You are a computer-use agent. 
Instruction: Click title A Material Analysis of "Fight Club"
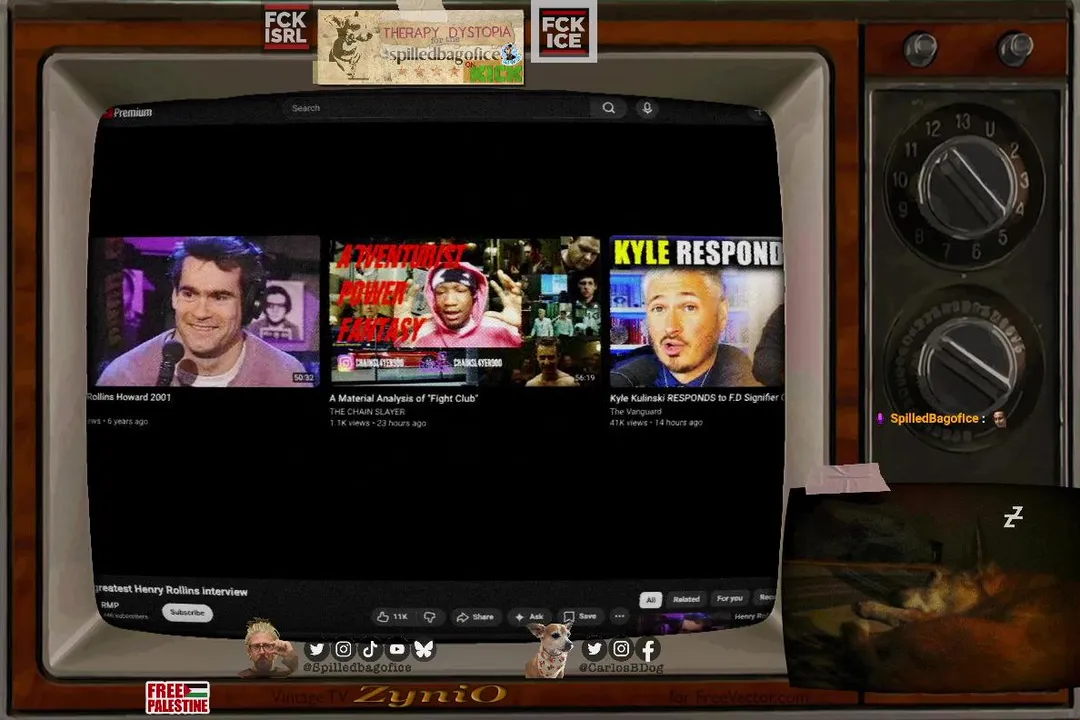pos(404,398)
